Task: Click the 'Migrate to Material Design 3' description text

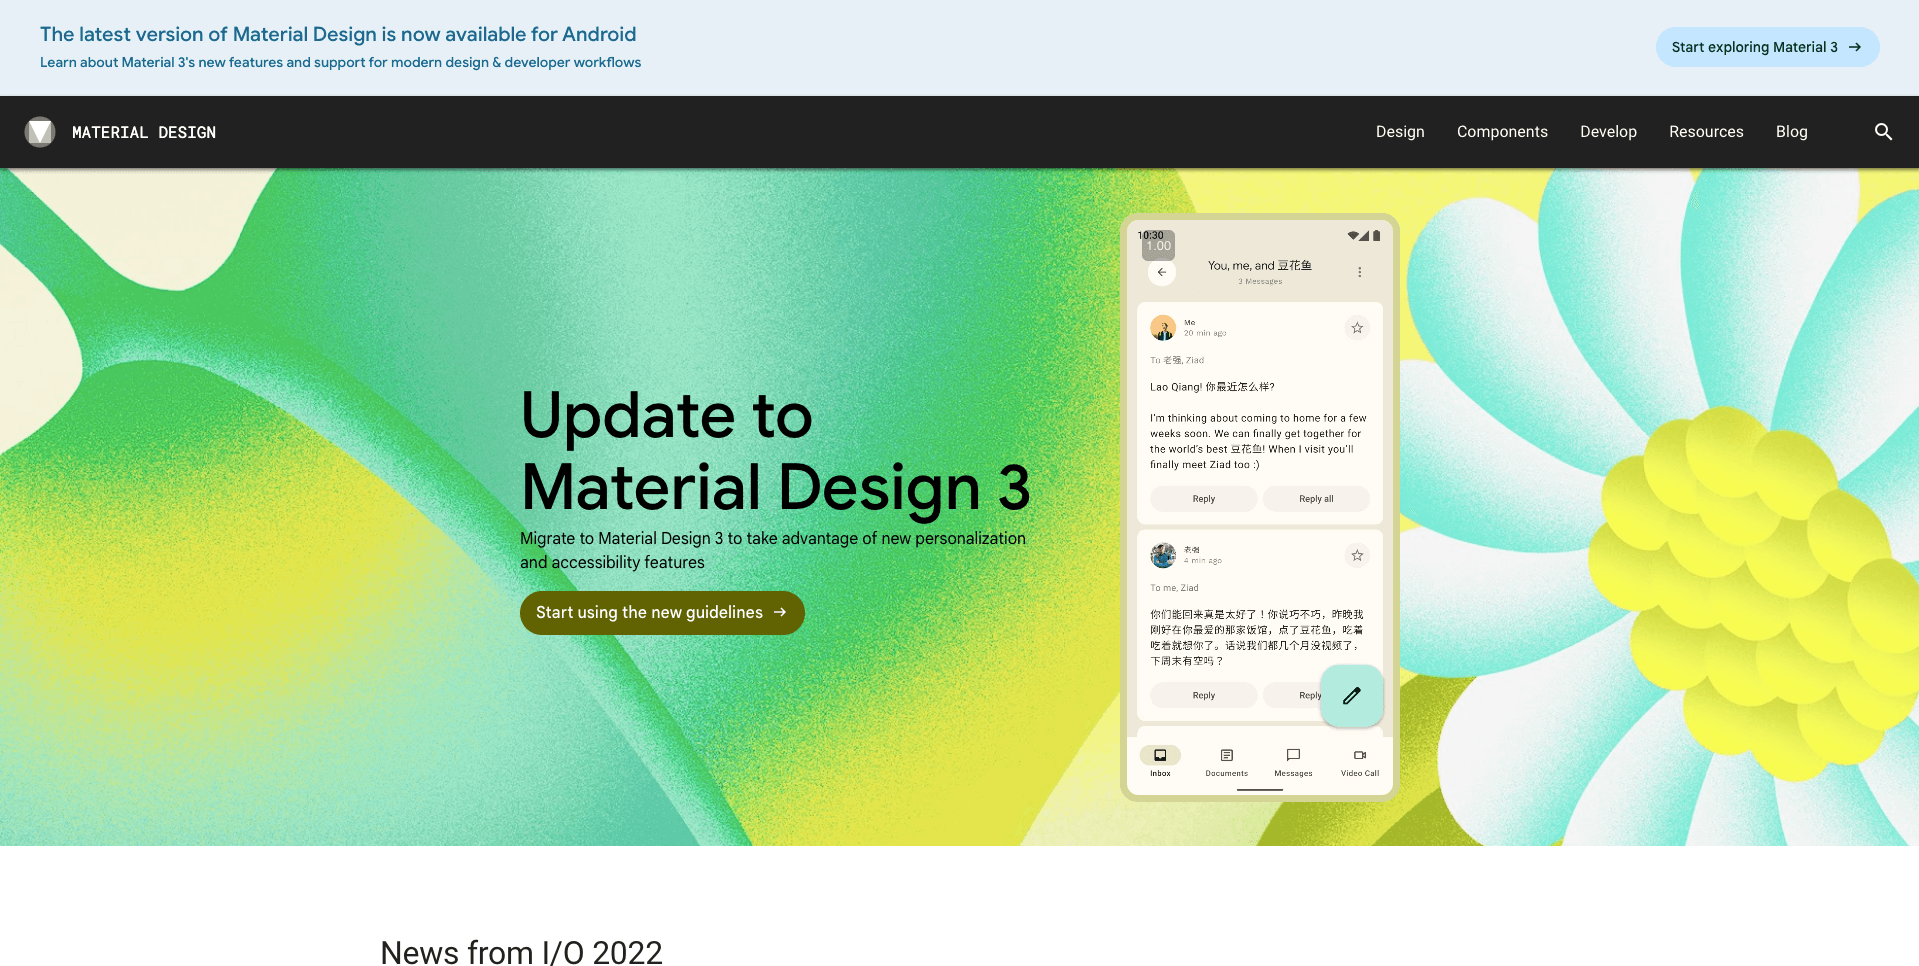Action: (x=773, y=550)
